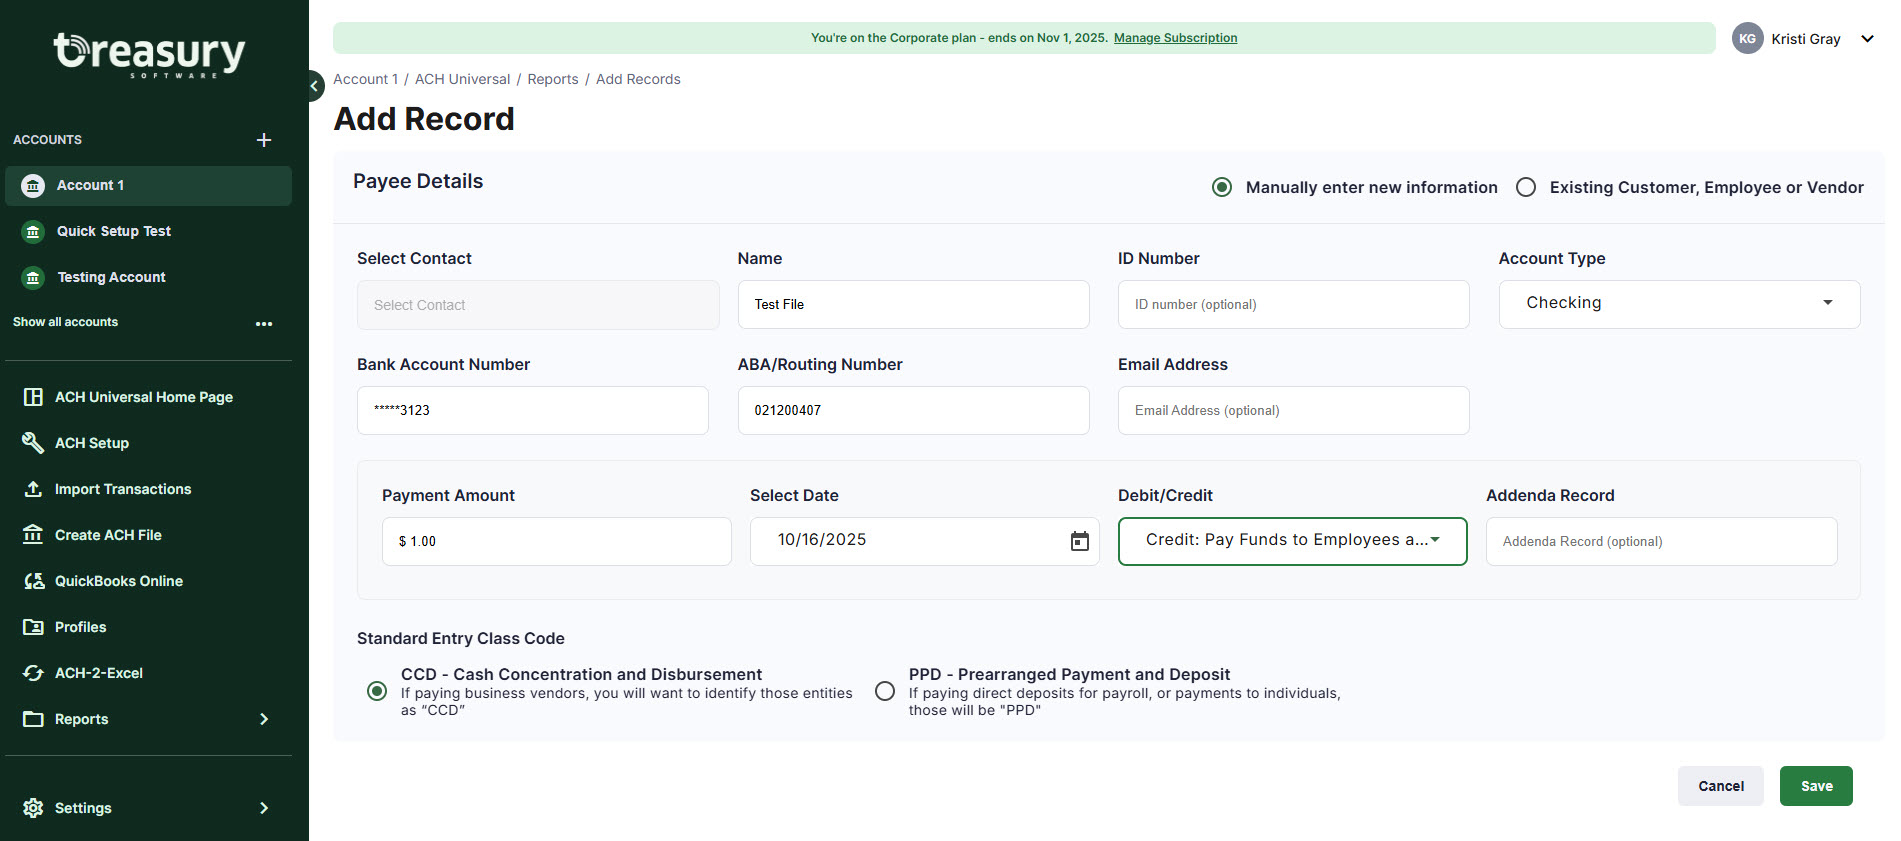Click the Add Records breadcrumb
This screenshot has width=1901, height=841.
pyautogui.click(x=638, y=79)
